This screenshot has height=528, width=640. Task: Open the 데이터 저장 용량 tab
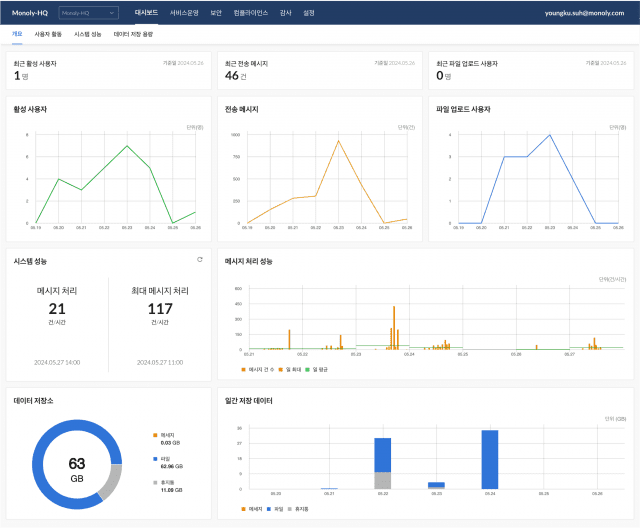click(134, 34)
